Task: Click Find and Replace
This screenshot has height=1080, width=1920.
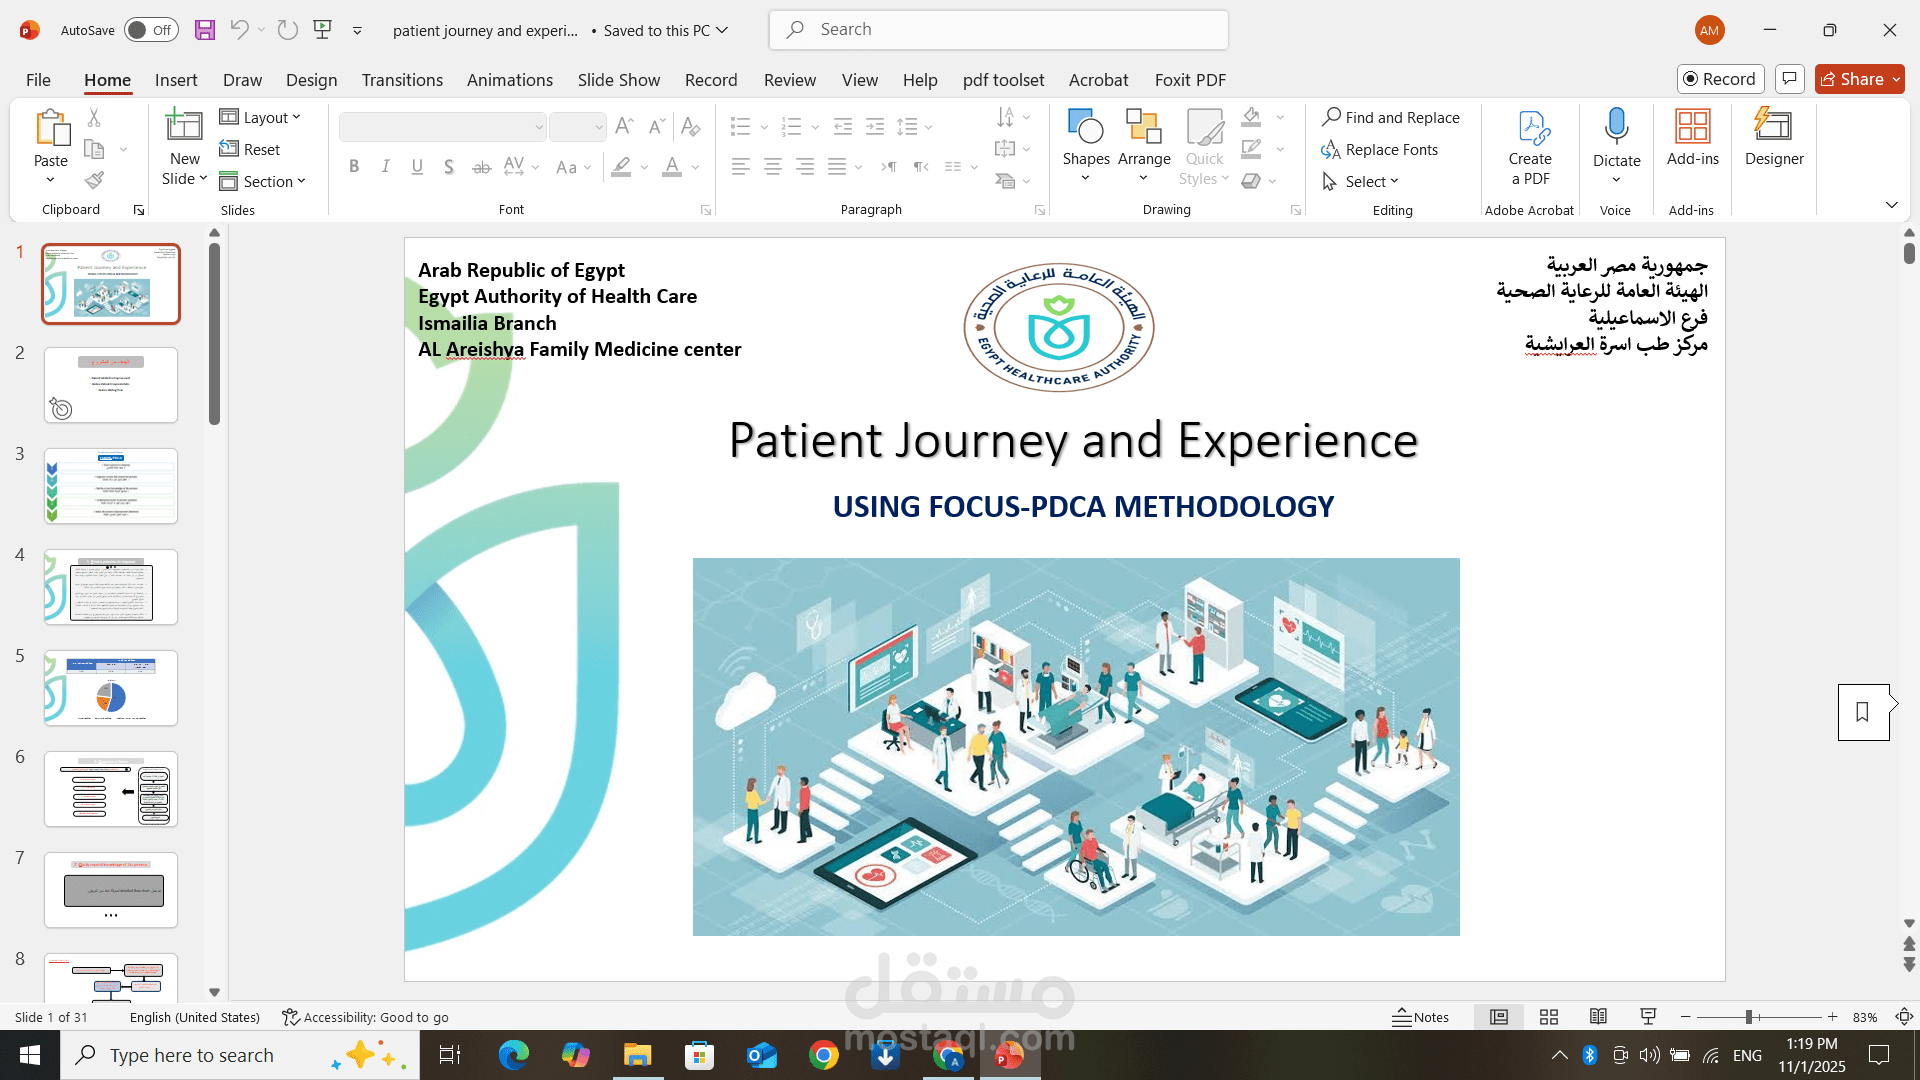Action: 1390,118
